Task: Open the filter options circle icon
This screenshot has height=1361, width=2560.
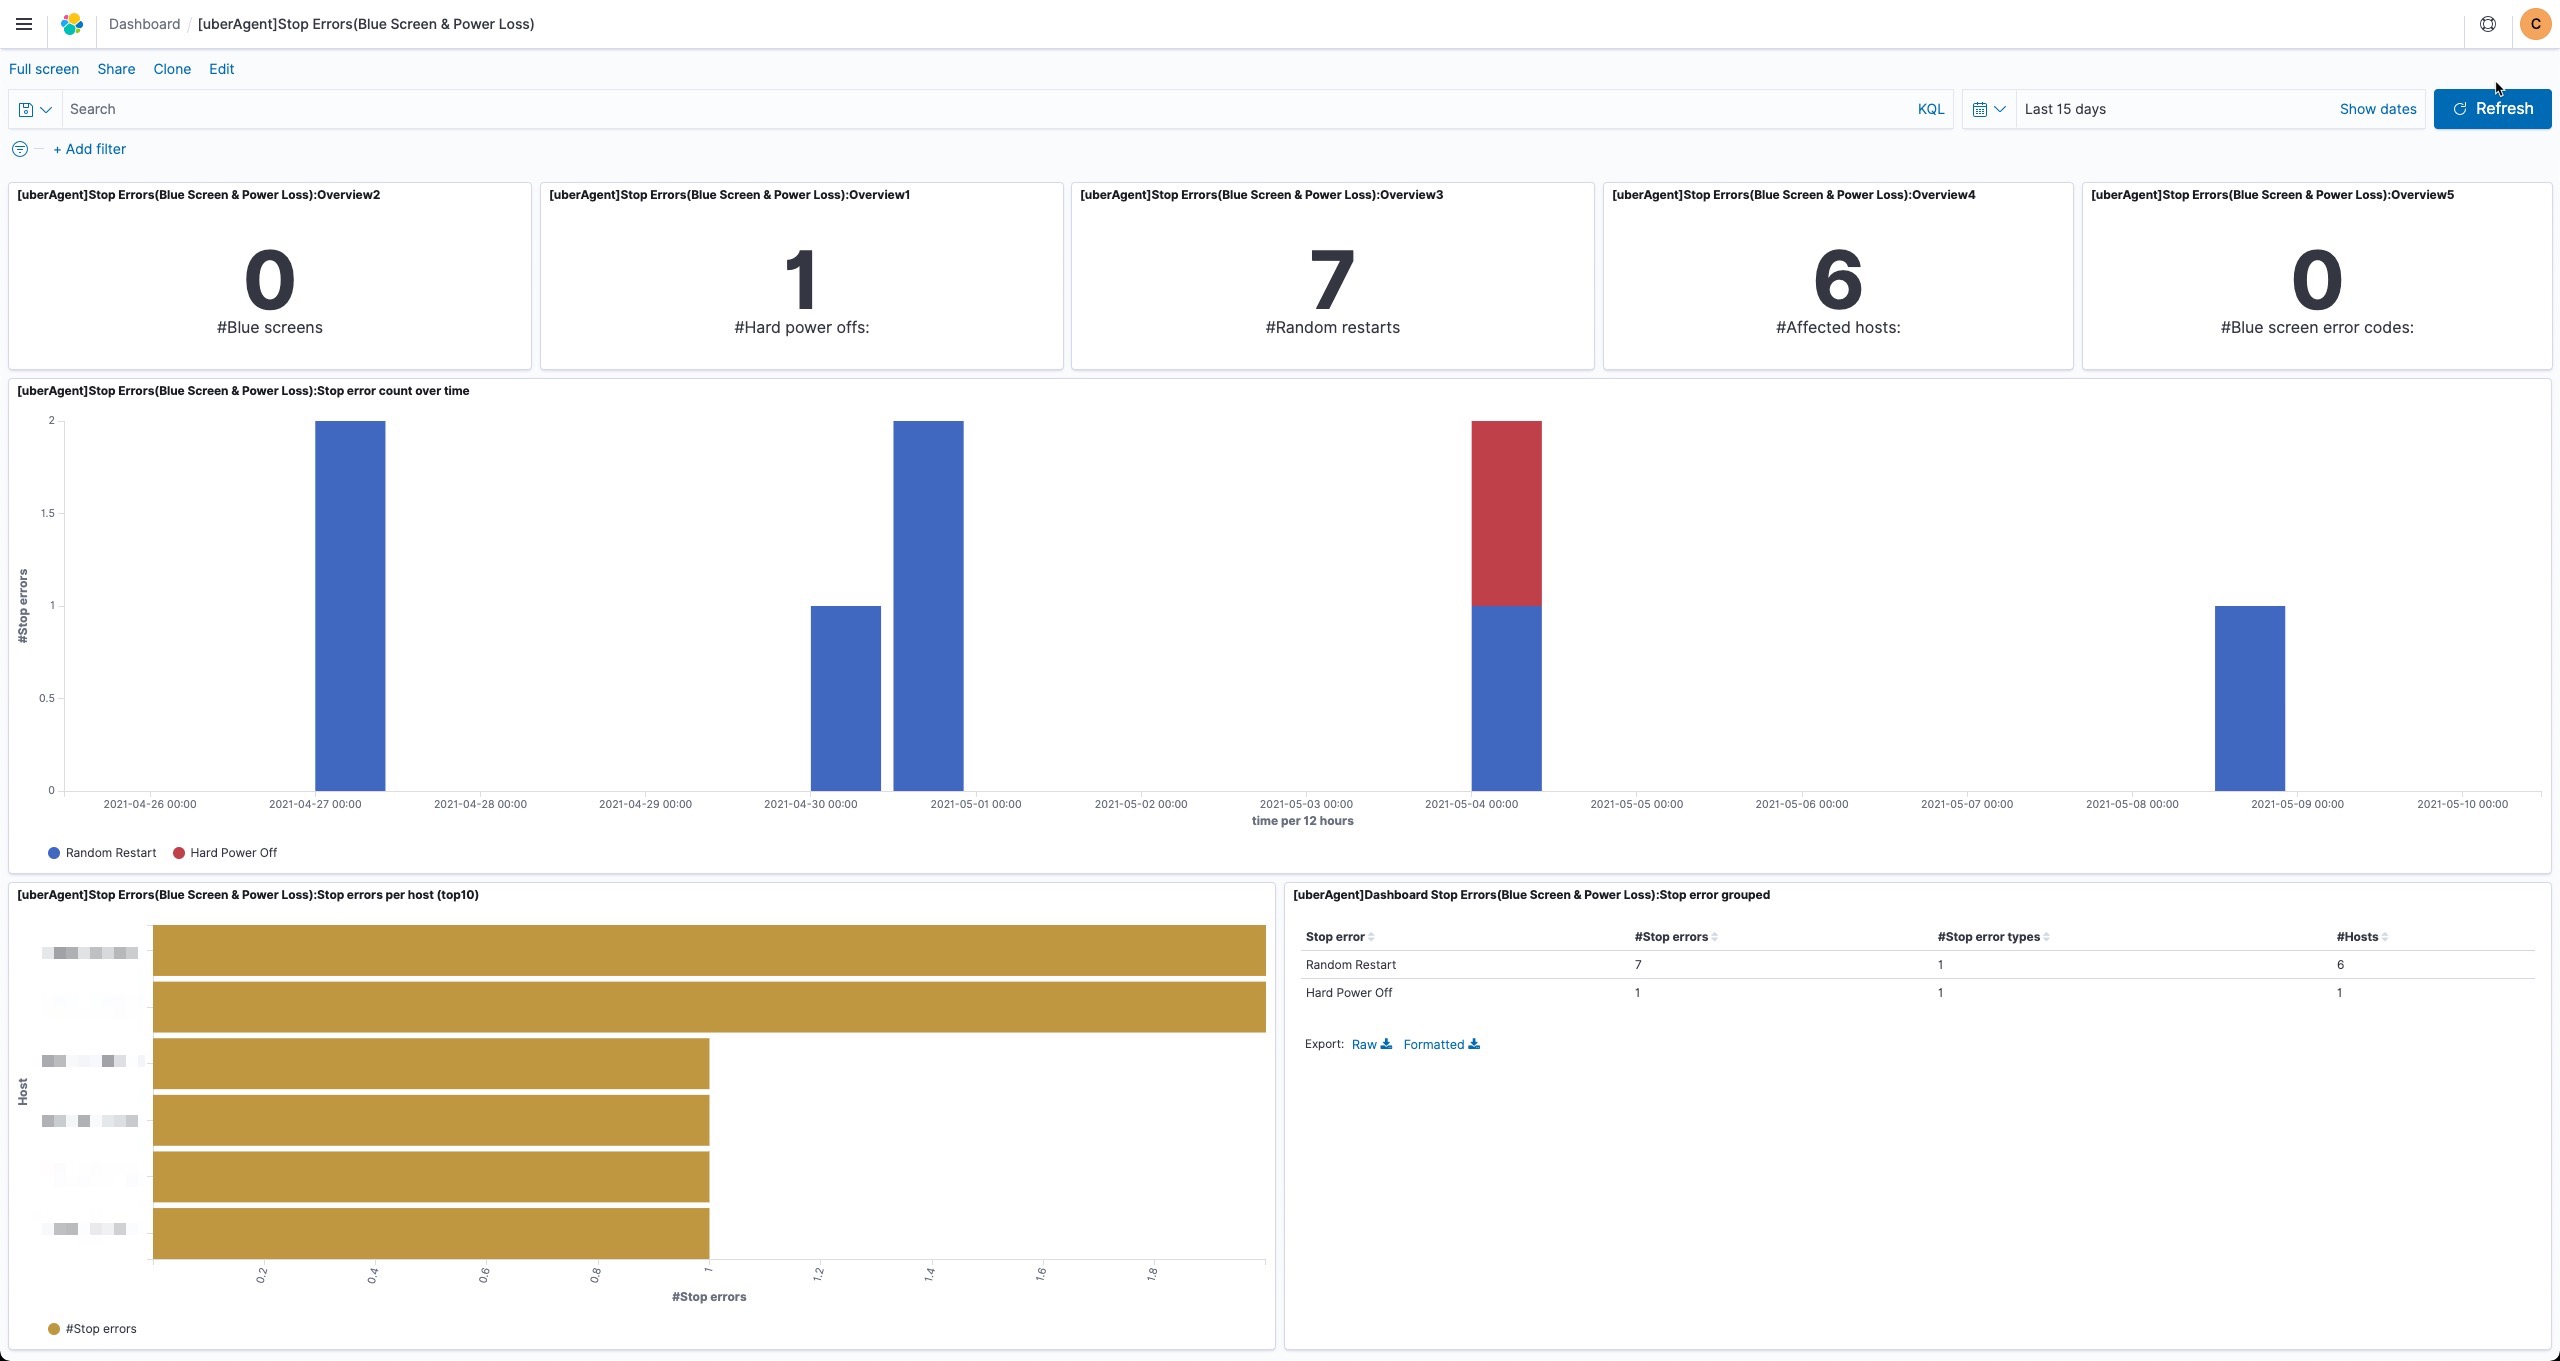Action: 19,149
